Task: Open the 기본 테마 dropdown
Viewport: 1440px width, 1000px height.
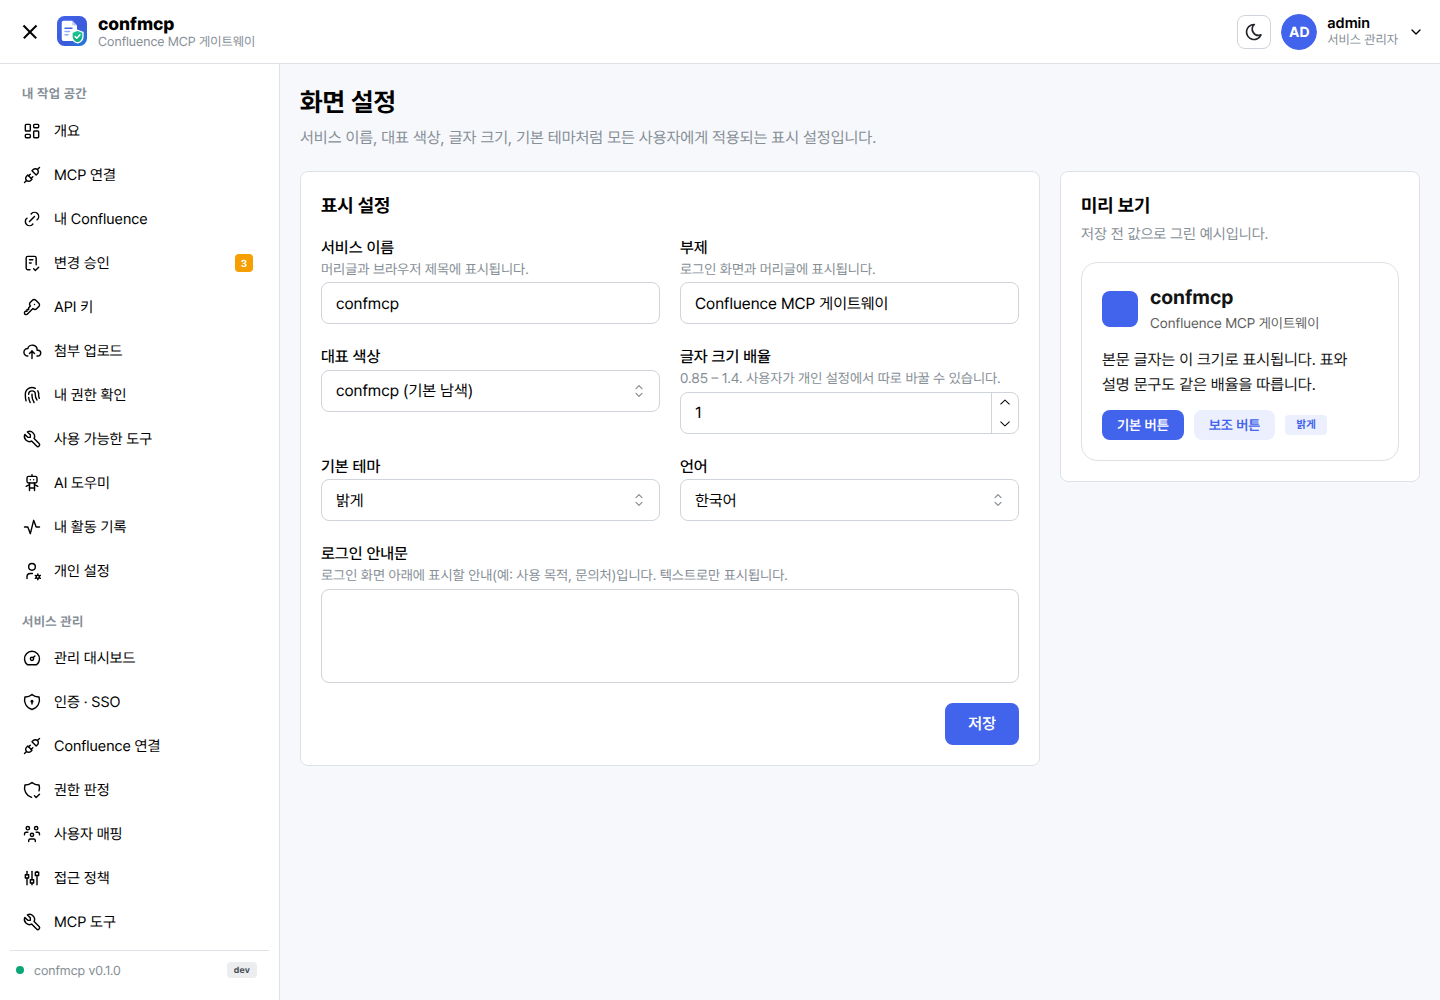Action: point(490,500)
